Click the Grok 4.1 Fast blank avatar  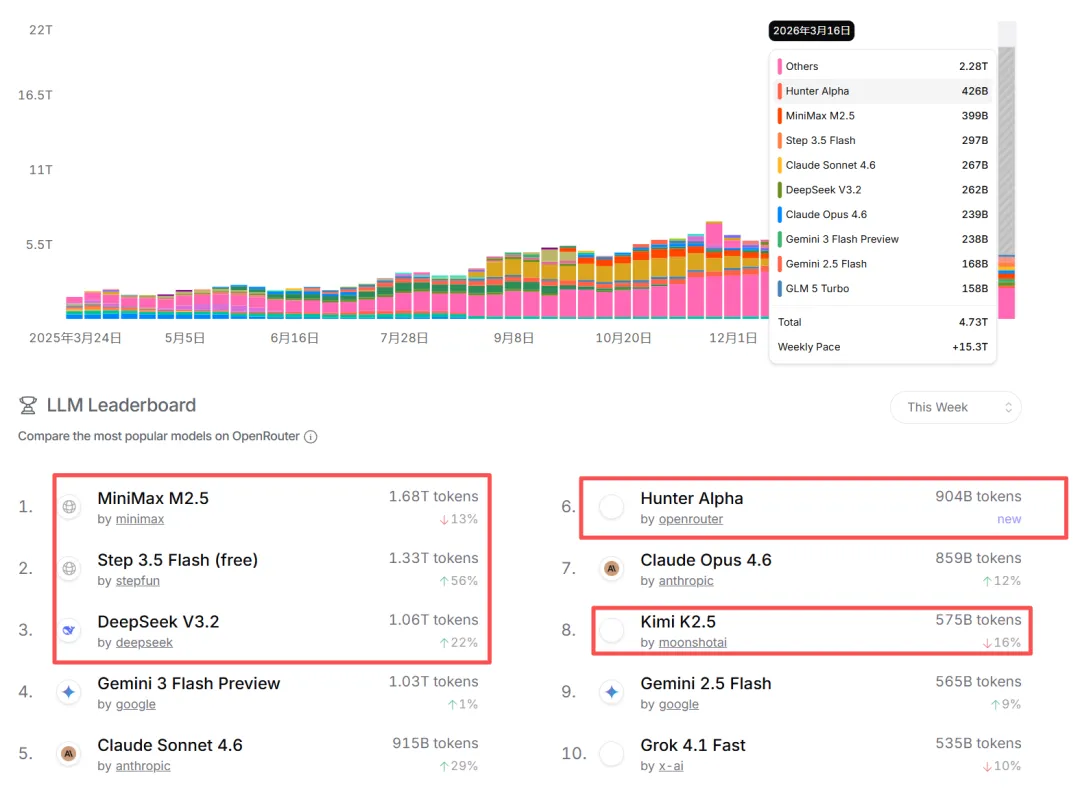click(x=612, y=753)
